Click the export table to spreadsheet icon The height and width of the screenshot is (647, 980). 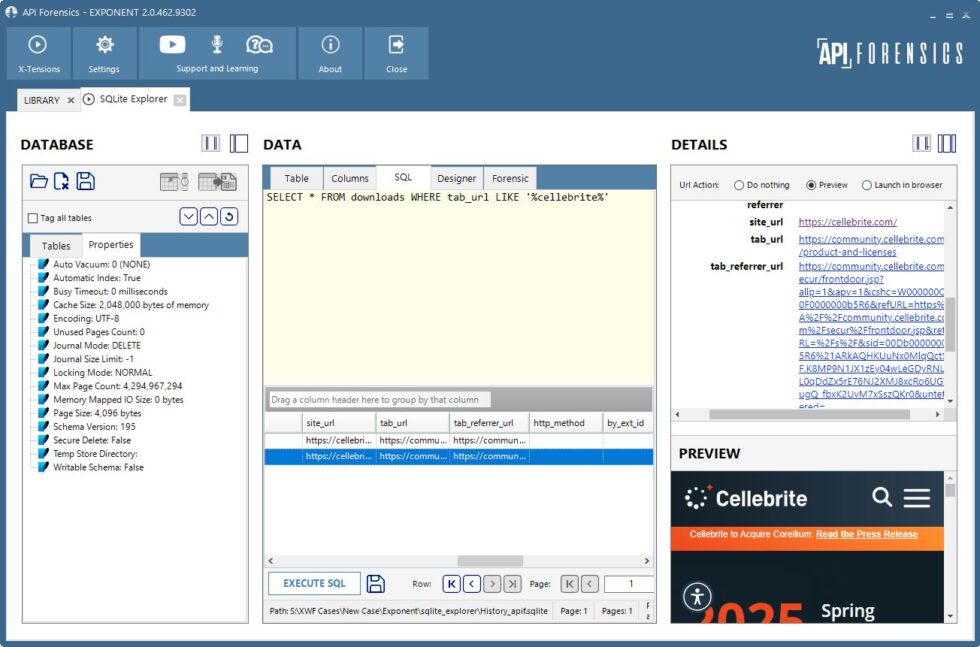[x=218, y=182]
